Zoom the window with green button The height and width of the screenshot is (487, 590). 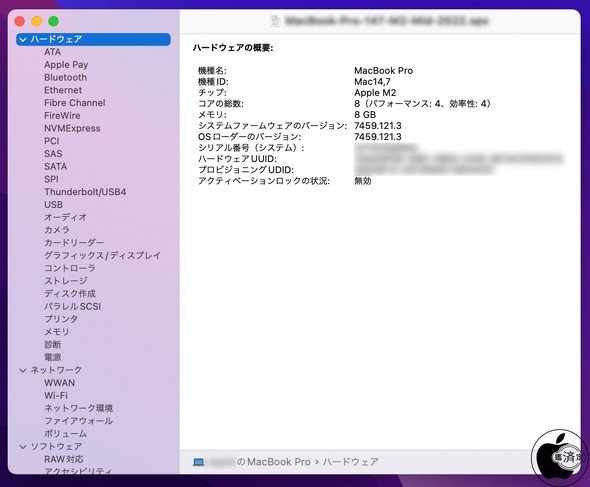click(x=53, y=21)
